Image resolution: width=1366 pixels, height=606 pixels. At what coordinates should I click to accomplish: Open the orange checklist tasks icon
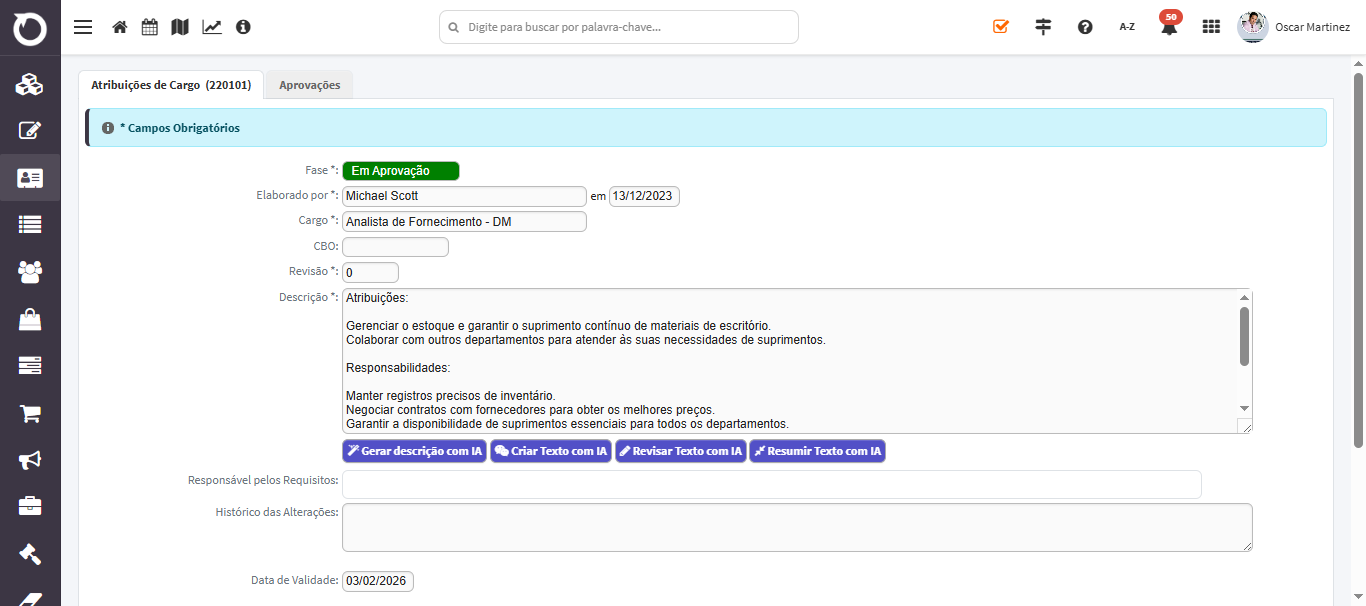pos(1001,27)
